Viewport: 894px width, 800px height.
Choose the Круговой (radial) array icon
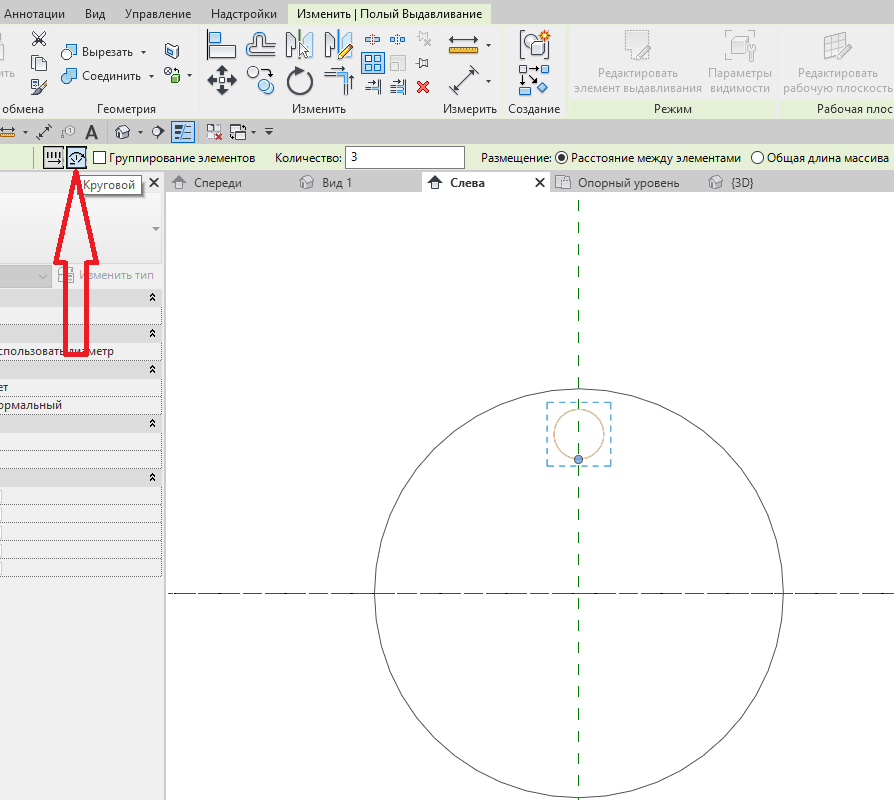pos(76,158)
